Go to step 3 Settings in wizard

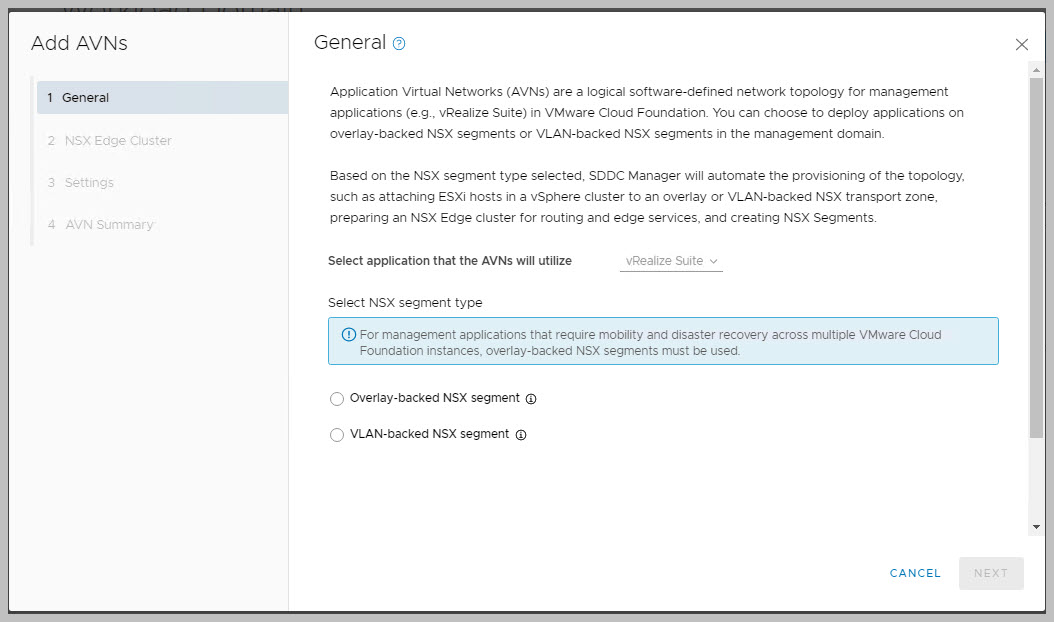tap(89, 183)
